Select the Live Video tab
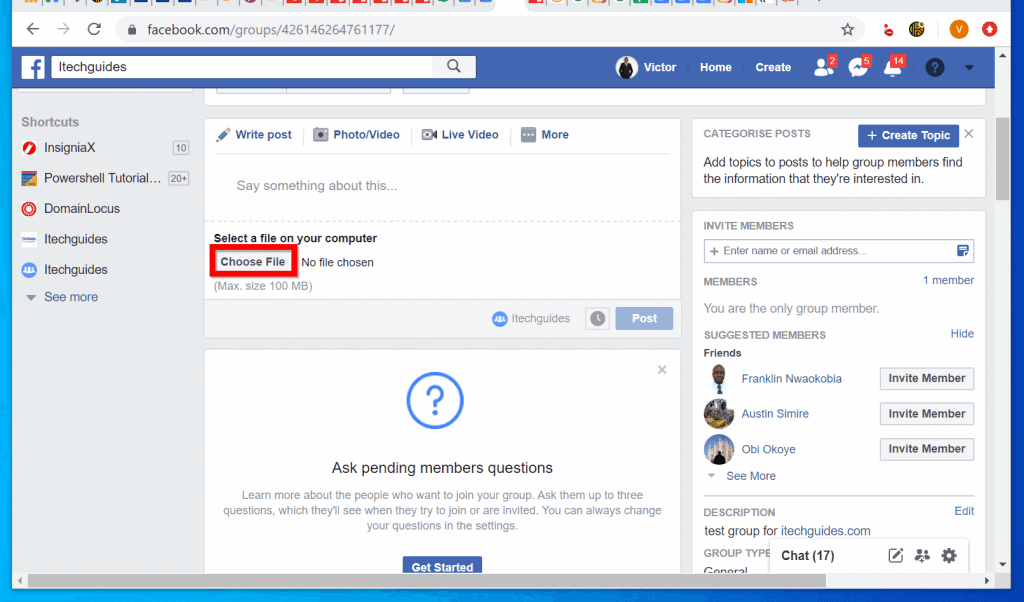Image resolution: width=1024 pixels, height=602 pixels. click(460, 135)
